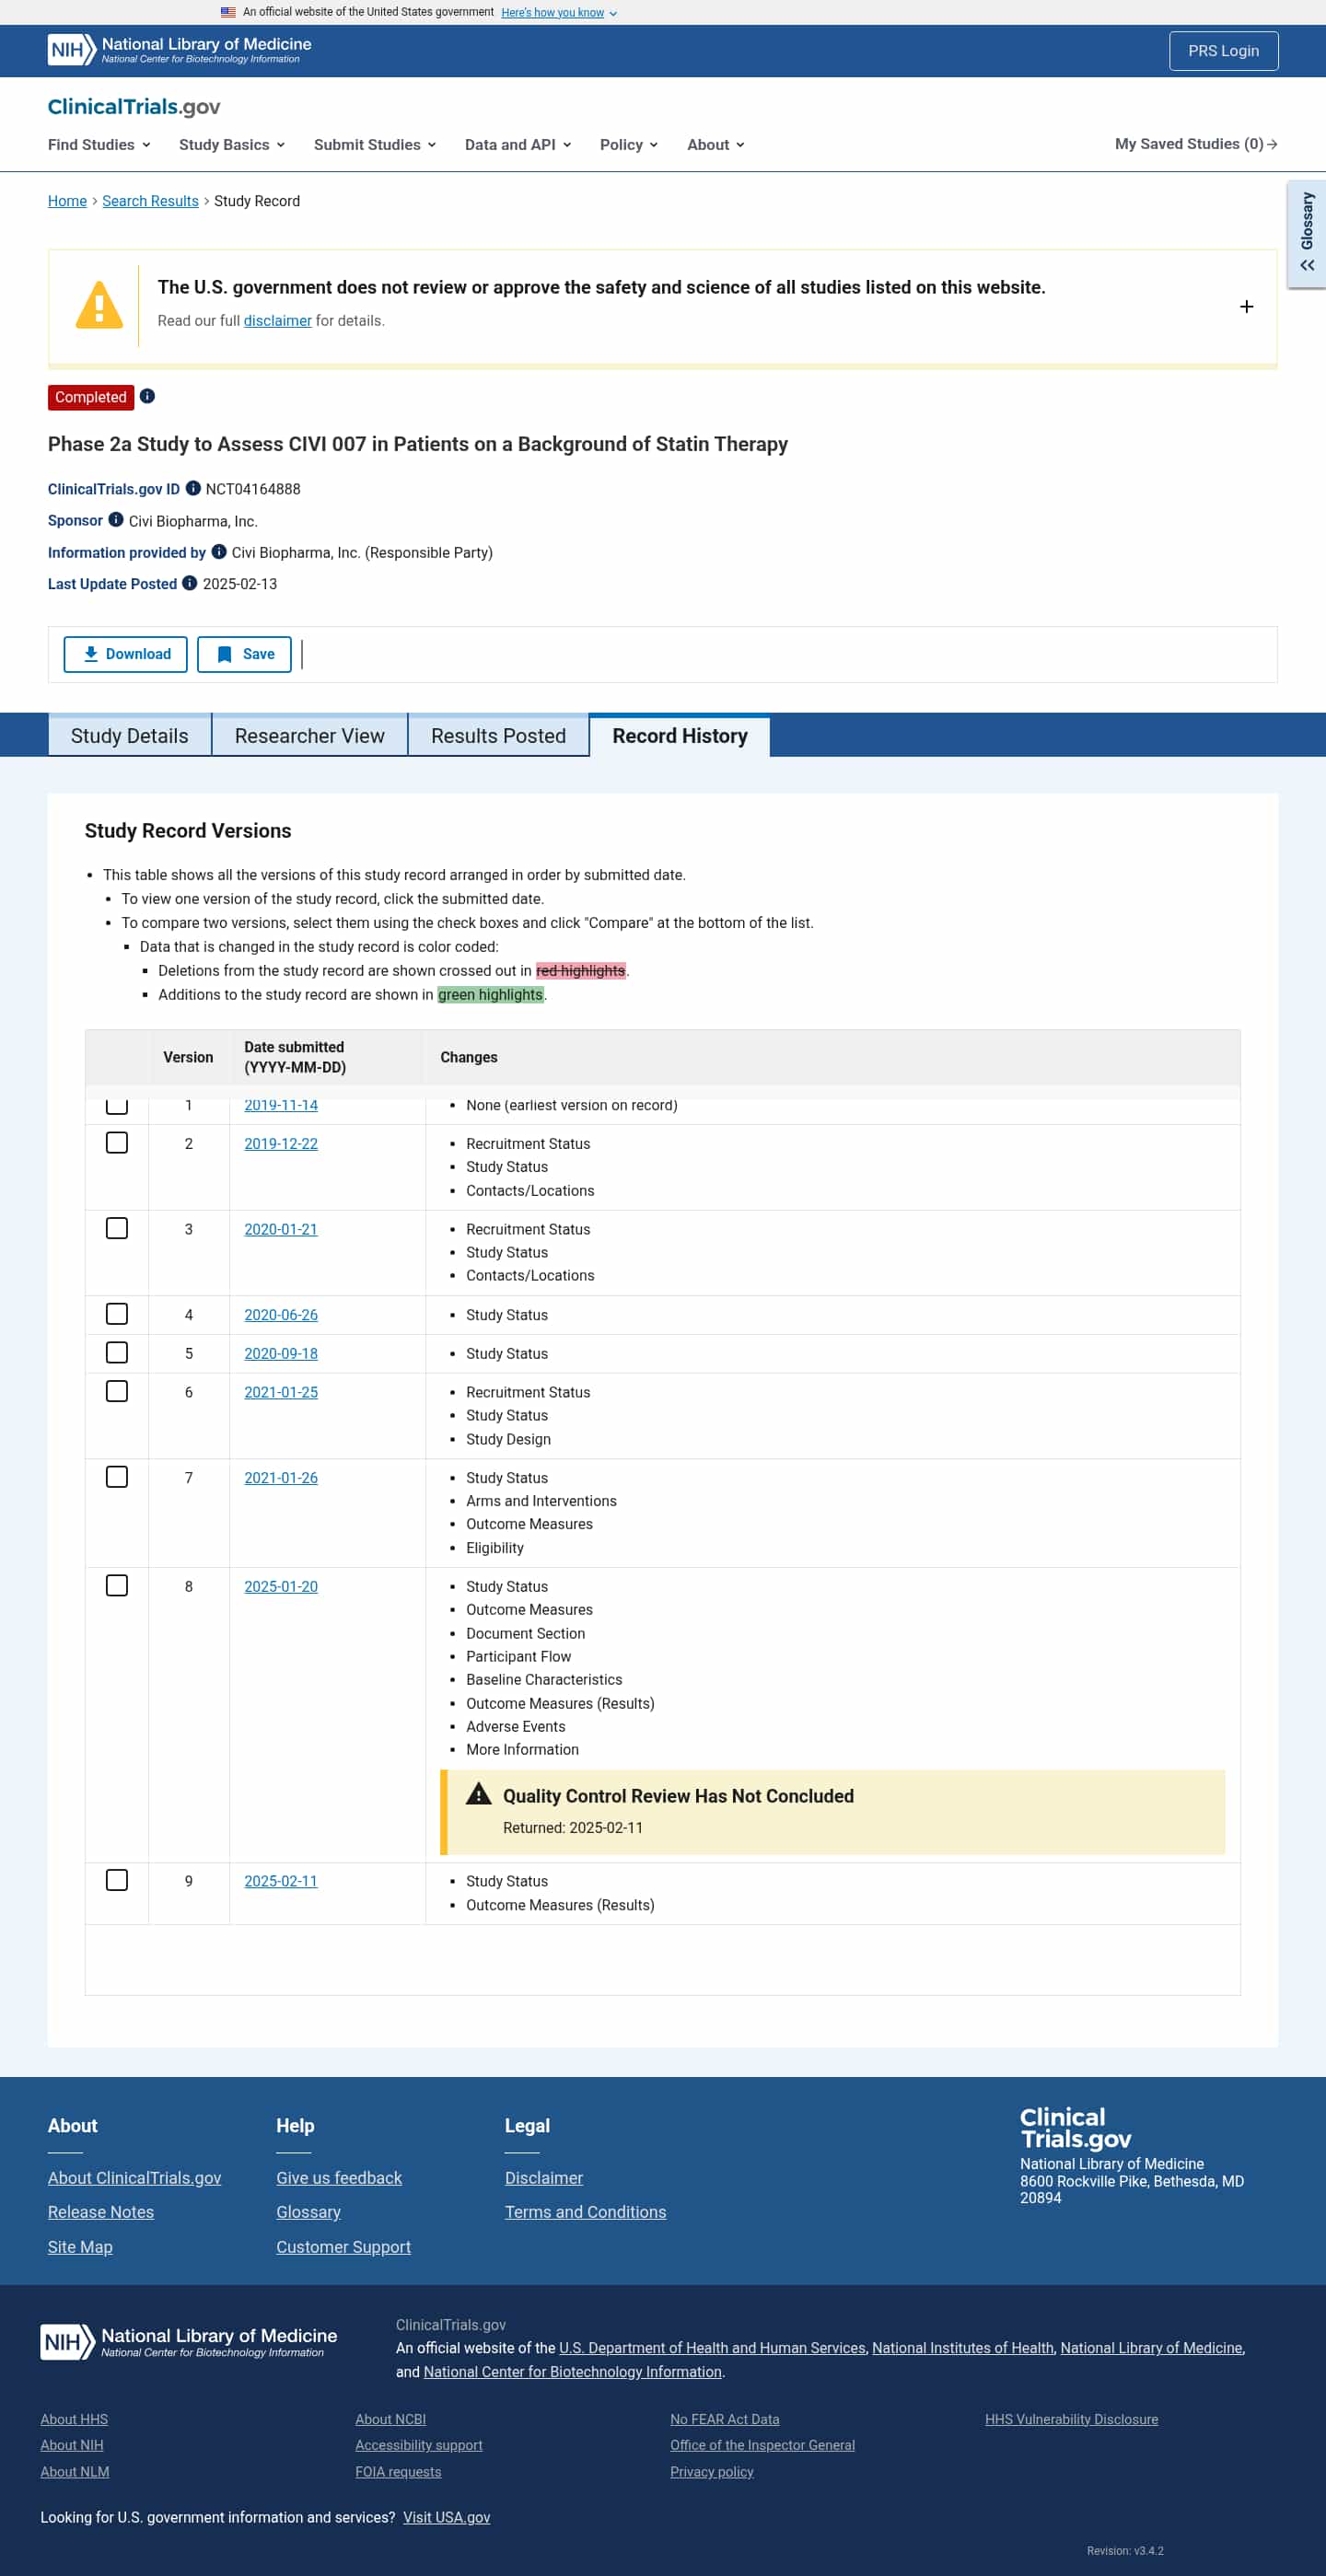Open the Data and API dropdown
This screenshot has height=2576, width=1326.
click(x=517, y=145)
